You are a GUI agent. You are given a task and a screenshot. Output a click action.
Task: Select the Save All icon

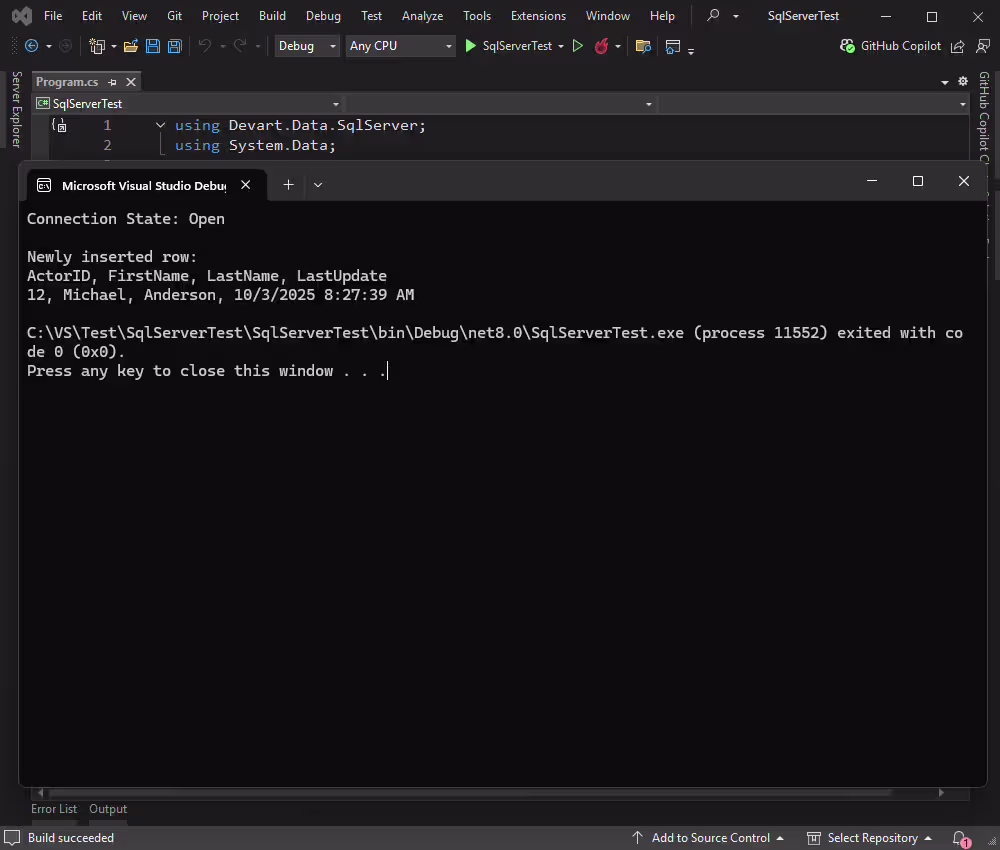[174, 46]
